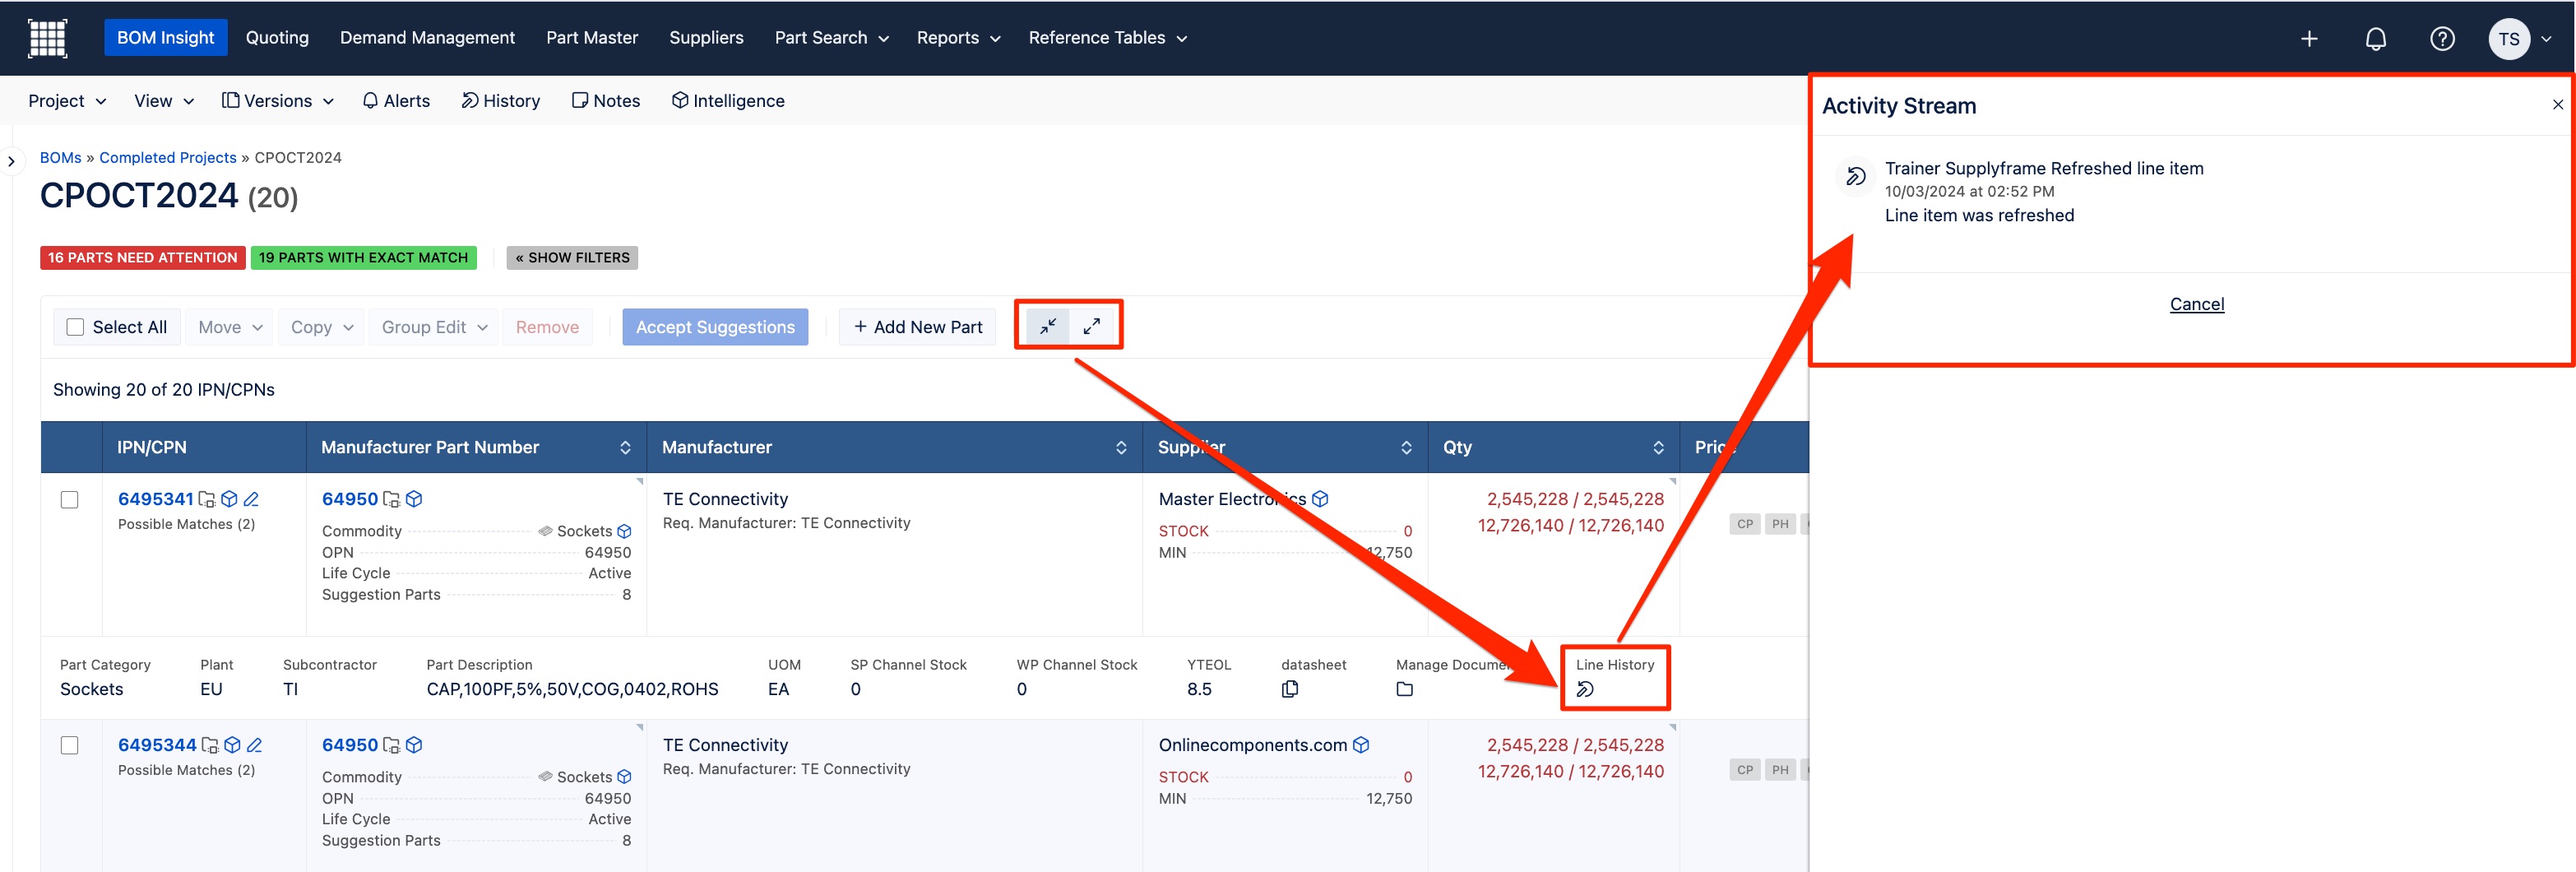Open the app launcher grid icon

click(47, 38)
